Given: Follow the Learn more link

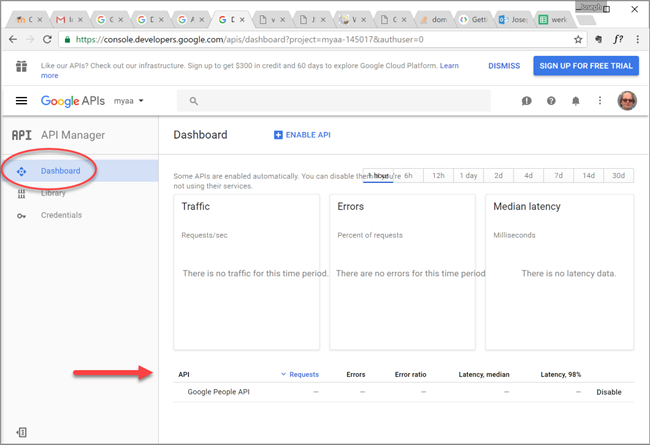Looking at the screenshot, I should pos(449,66).
